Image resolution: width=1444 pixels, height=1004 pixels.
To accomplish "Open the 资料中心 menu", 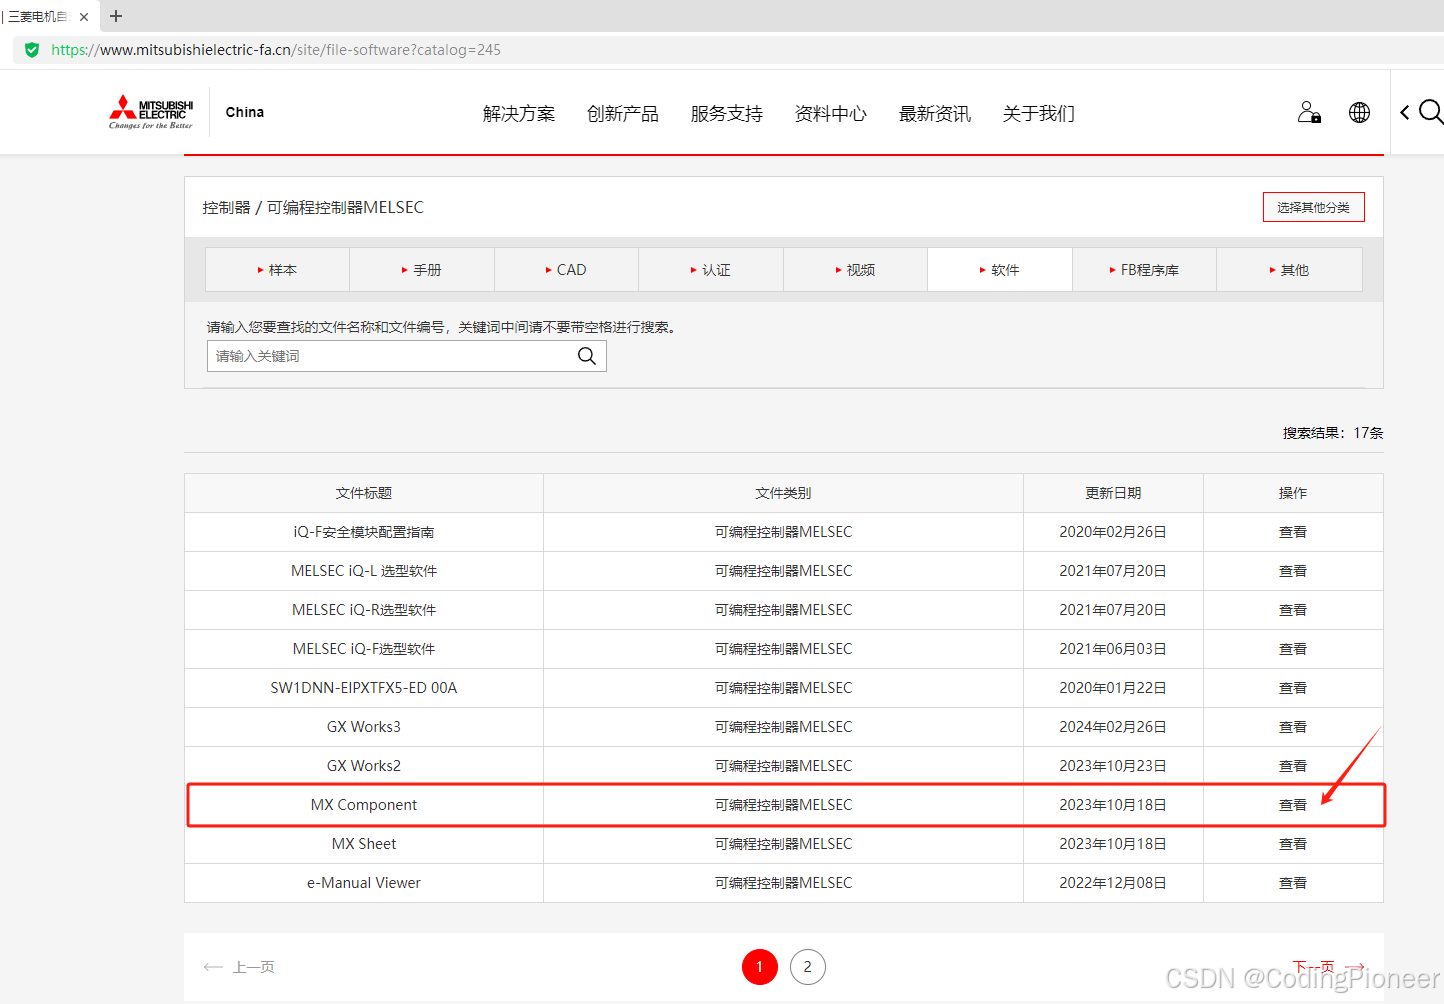I will [x=830, y=113].
